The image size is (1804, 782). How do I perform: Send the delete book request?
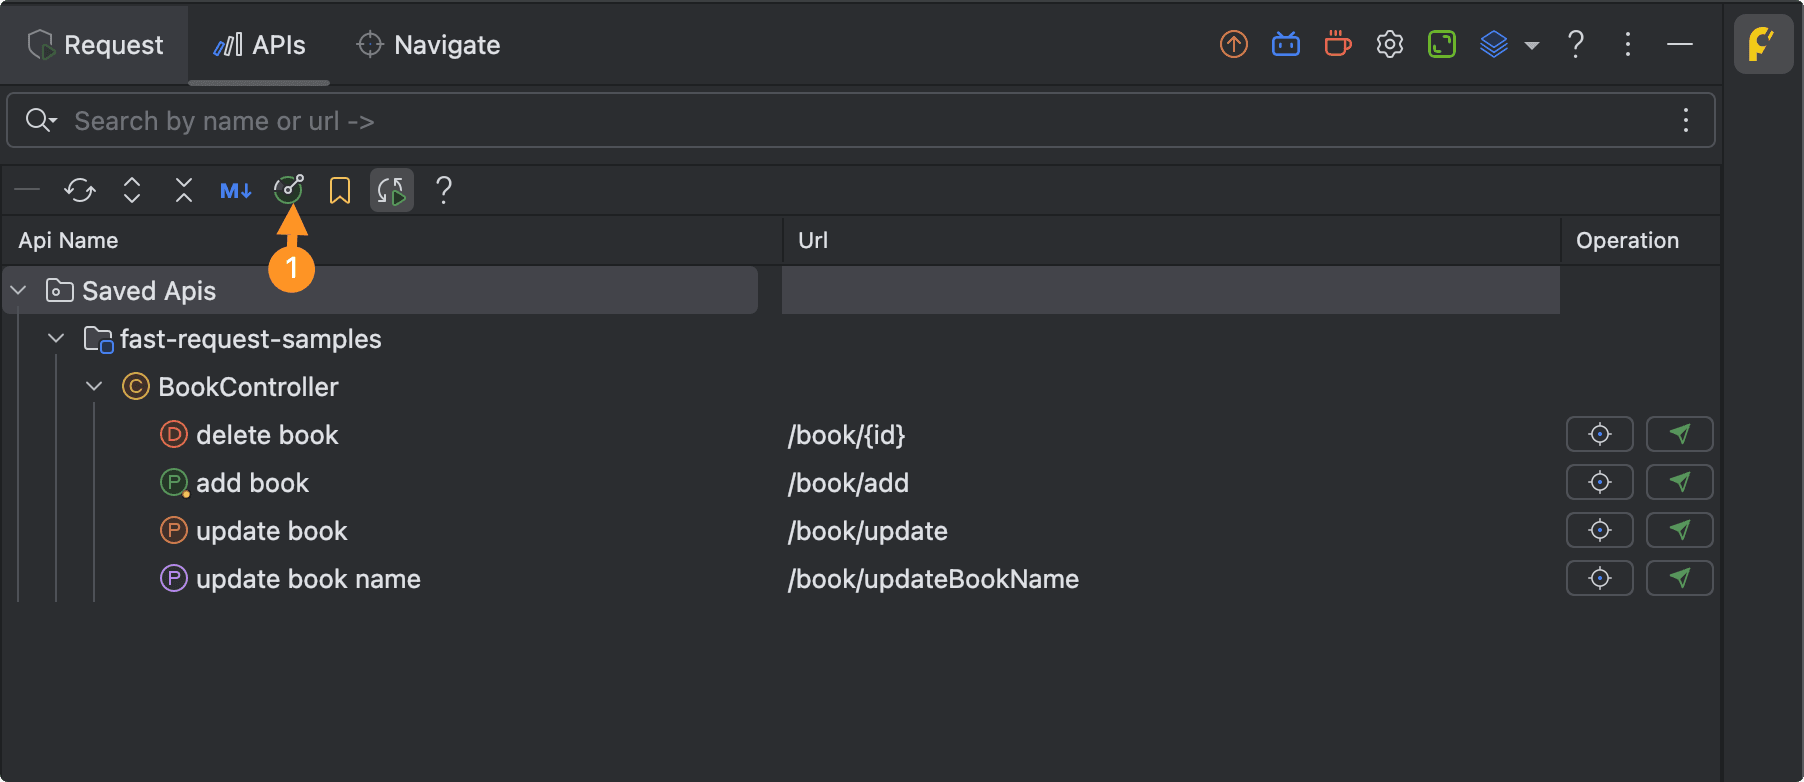1680,435
